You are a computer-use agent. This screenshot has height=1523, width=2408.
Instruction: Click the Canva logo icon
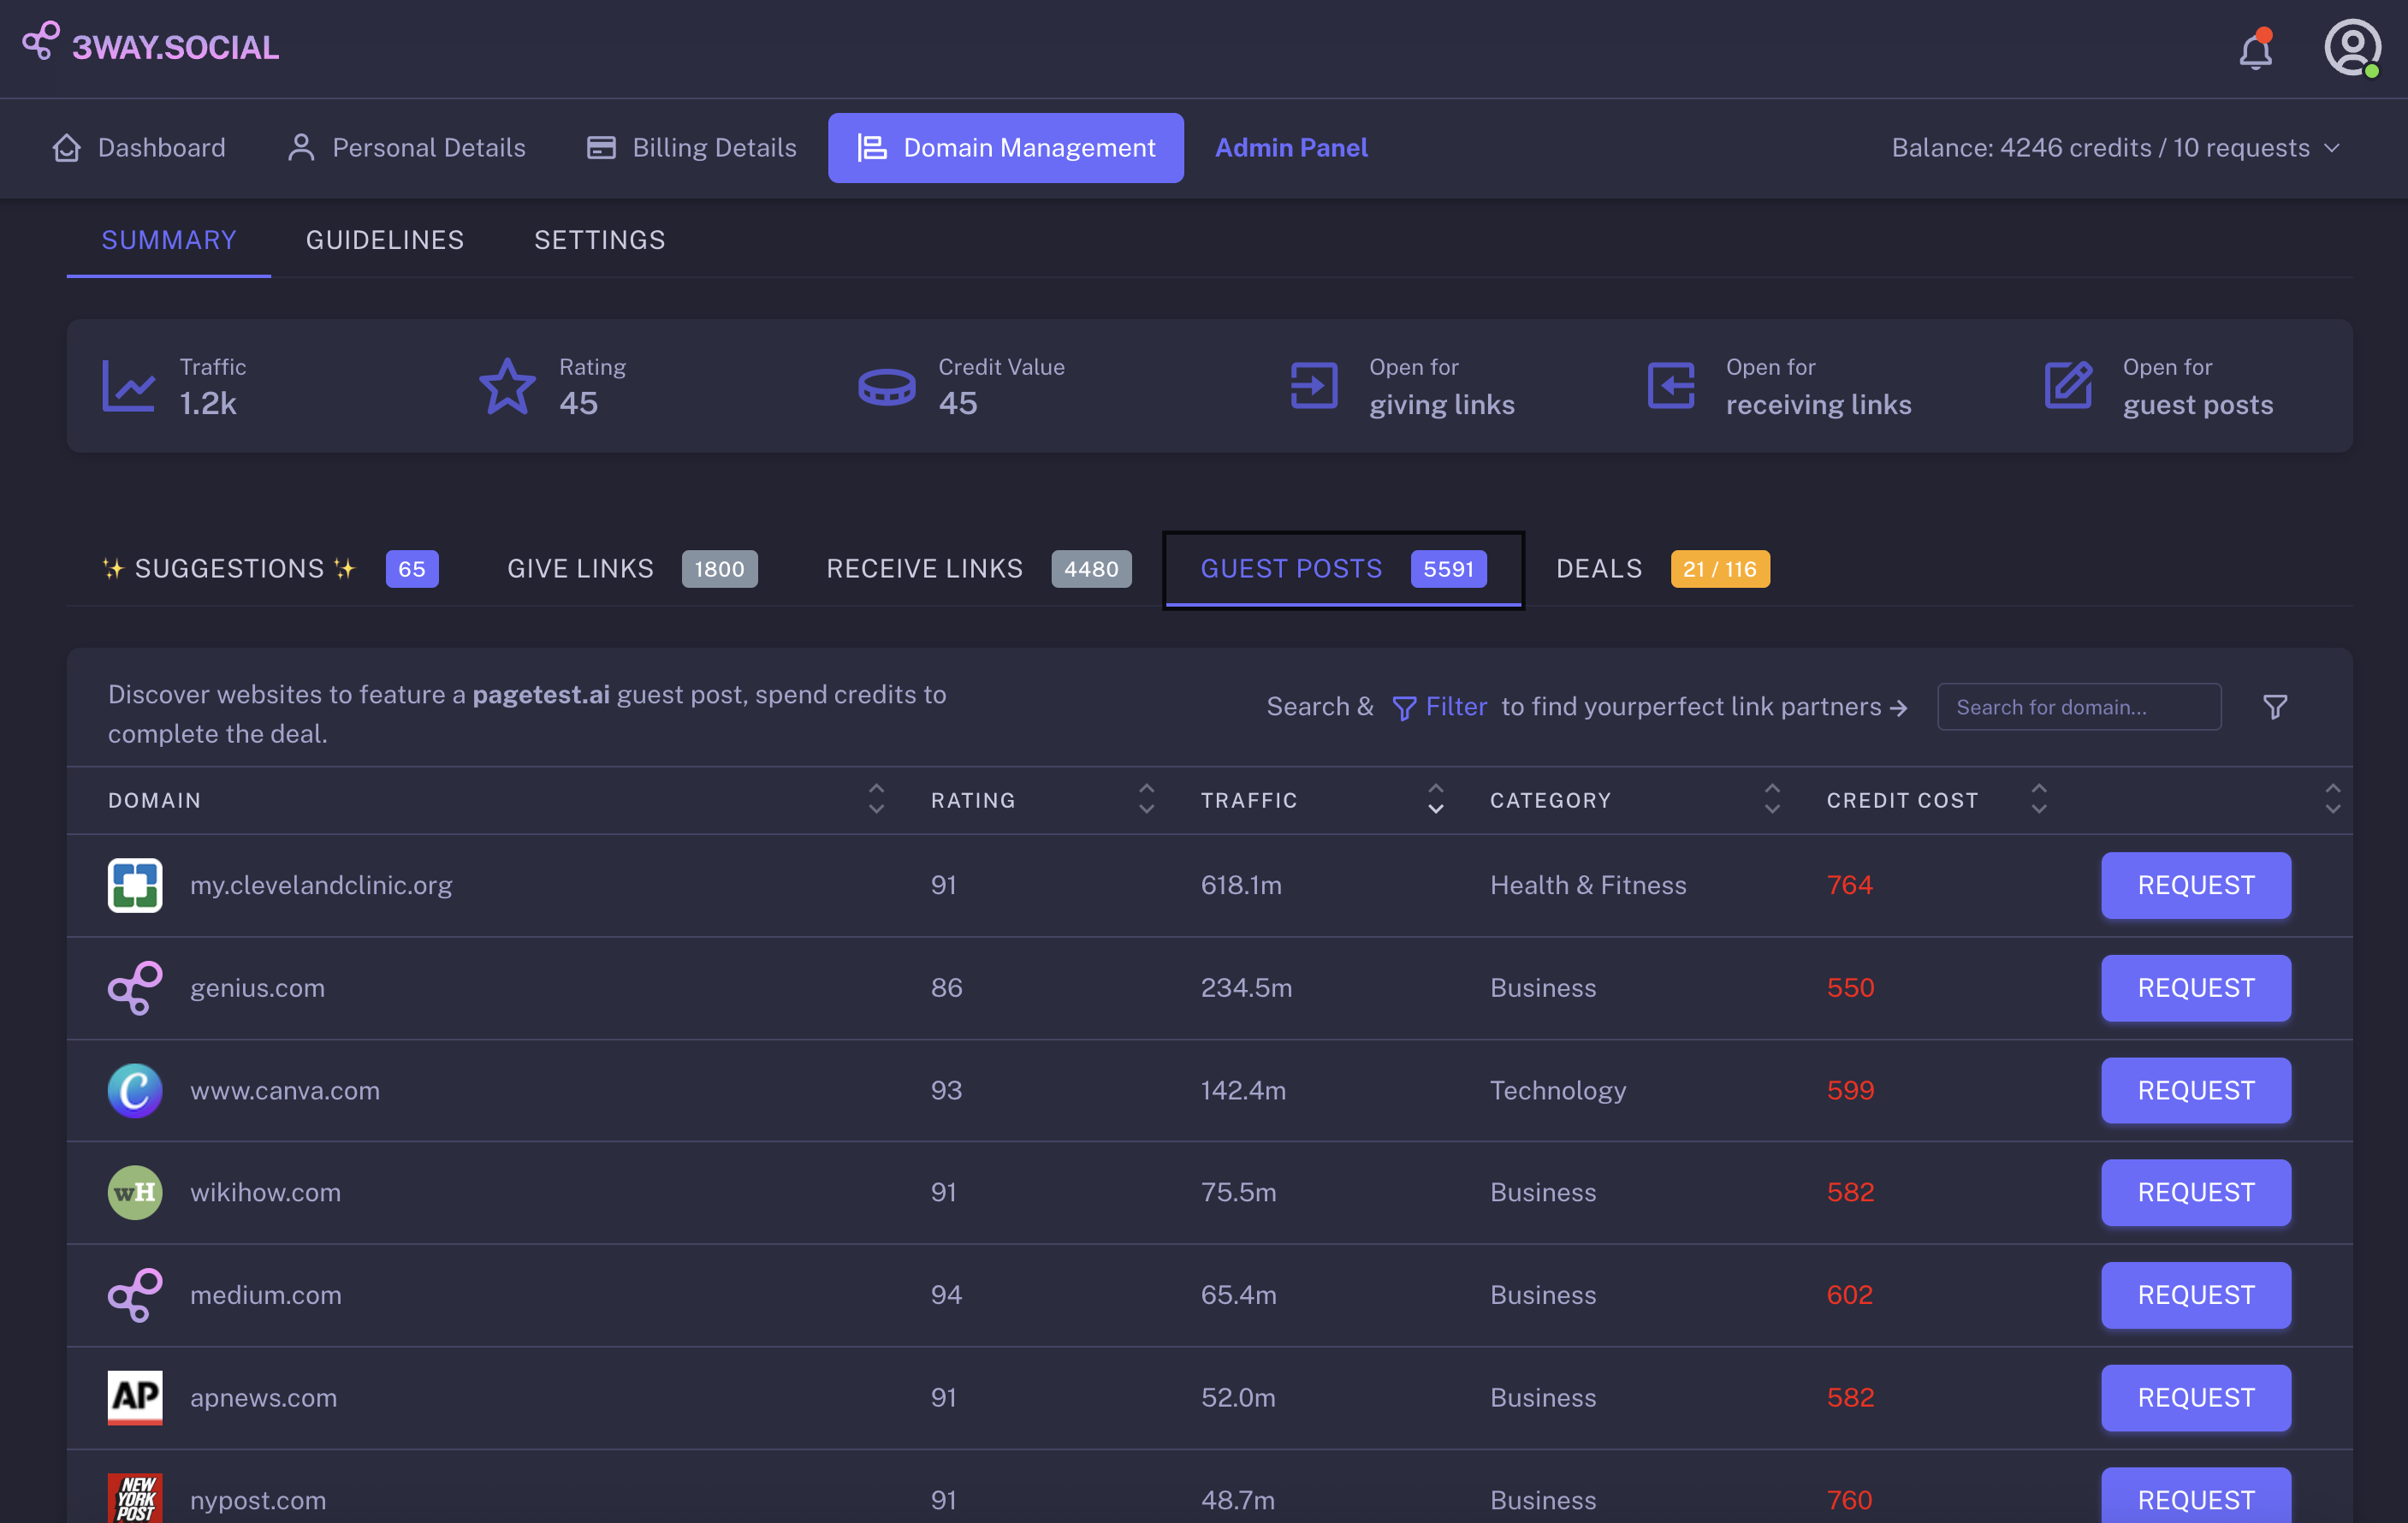[135, 1090]
